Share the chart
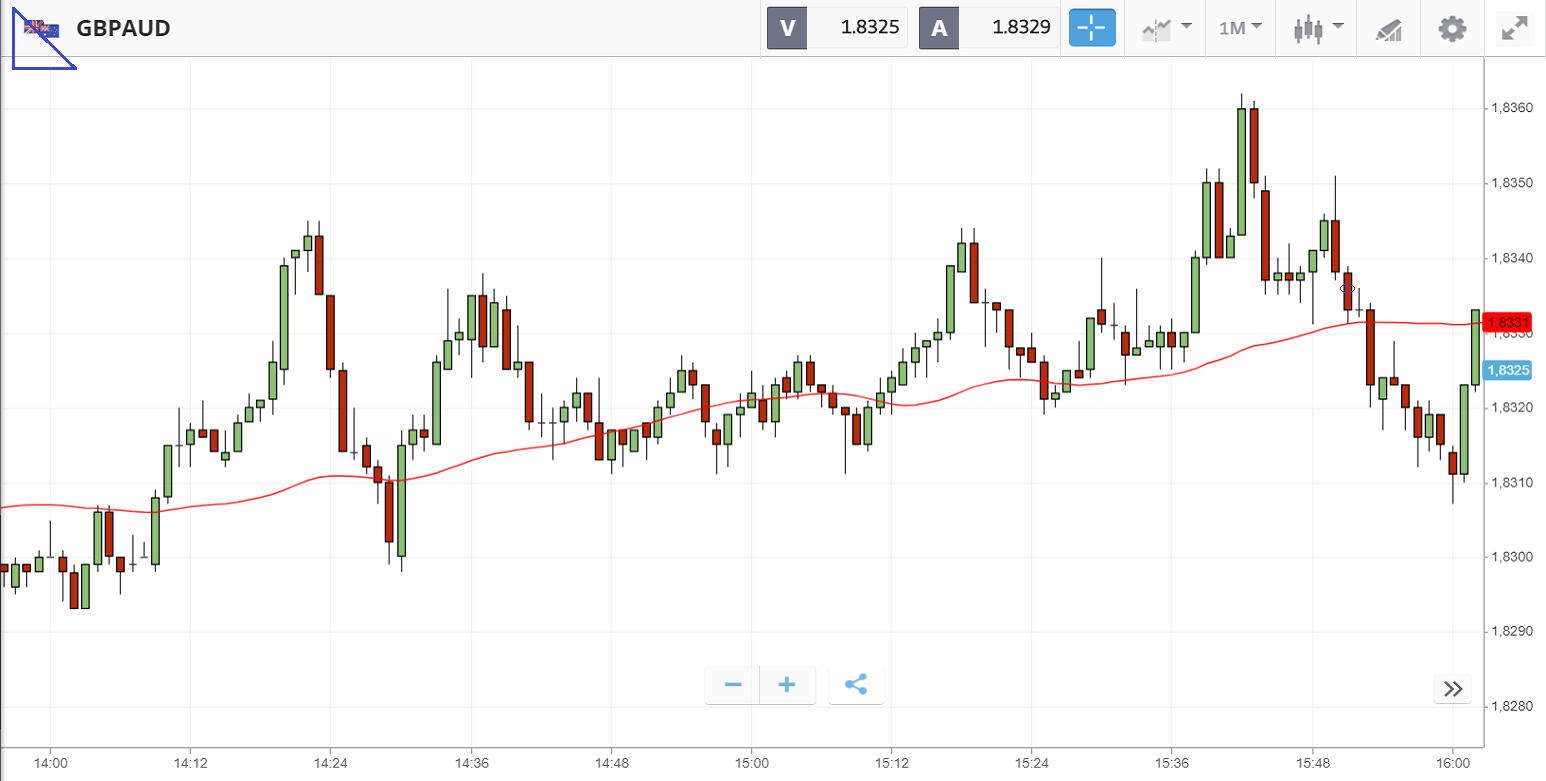The width and height of the screenshot is (1546, 781). click(856, 685)
